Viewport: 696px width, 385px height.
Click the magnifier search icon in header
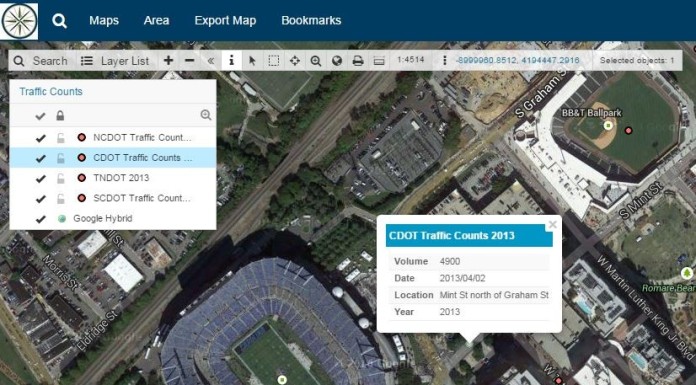tap(59, 20)
